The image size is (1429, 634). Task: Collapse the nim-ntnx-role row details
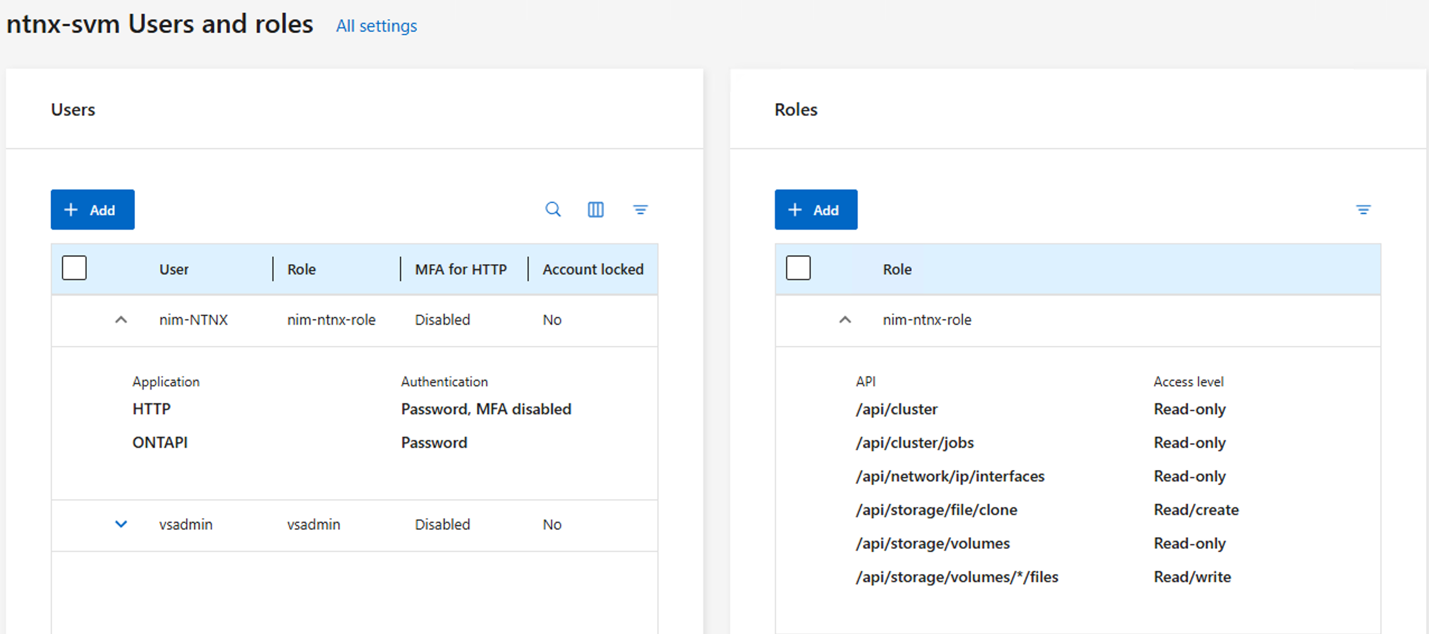(x=845, y=320)
